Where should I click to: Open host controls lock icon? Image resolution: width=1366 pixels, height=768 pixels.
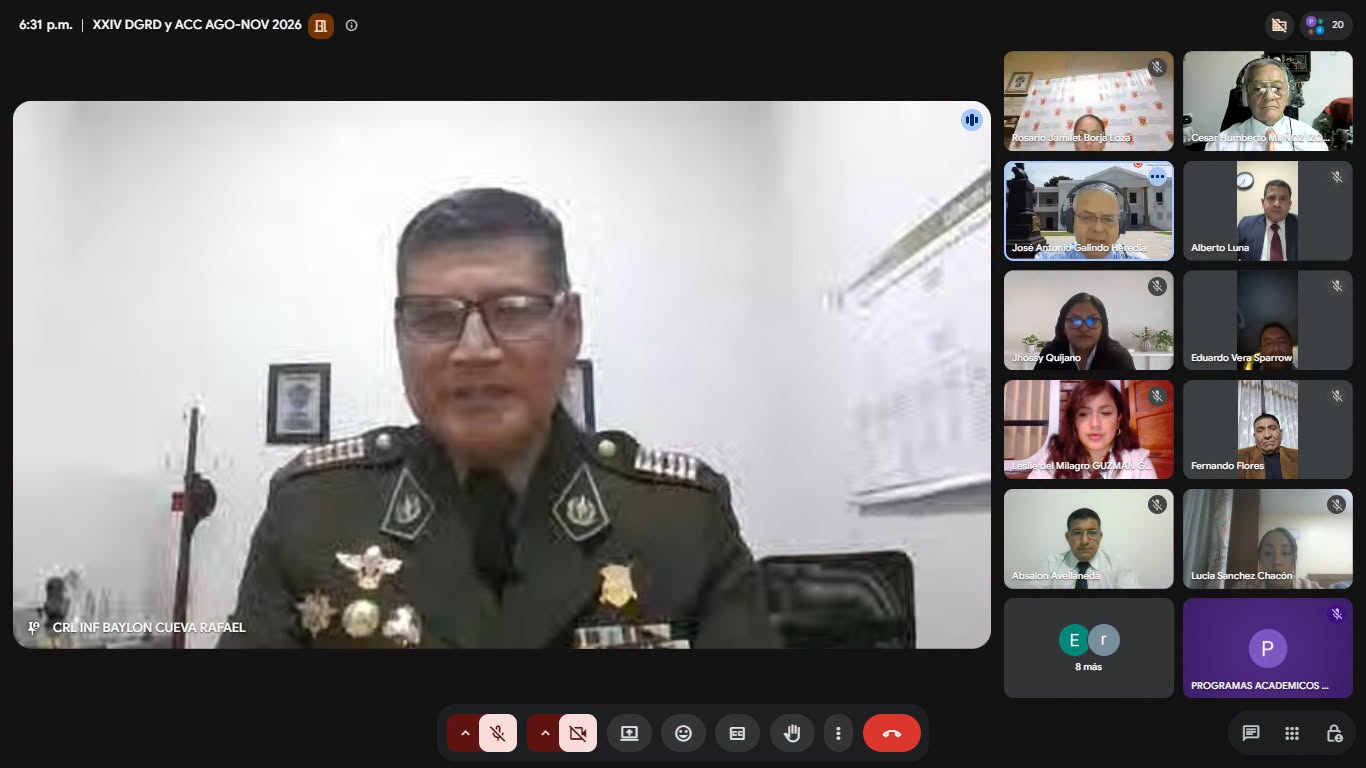1334,733
